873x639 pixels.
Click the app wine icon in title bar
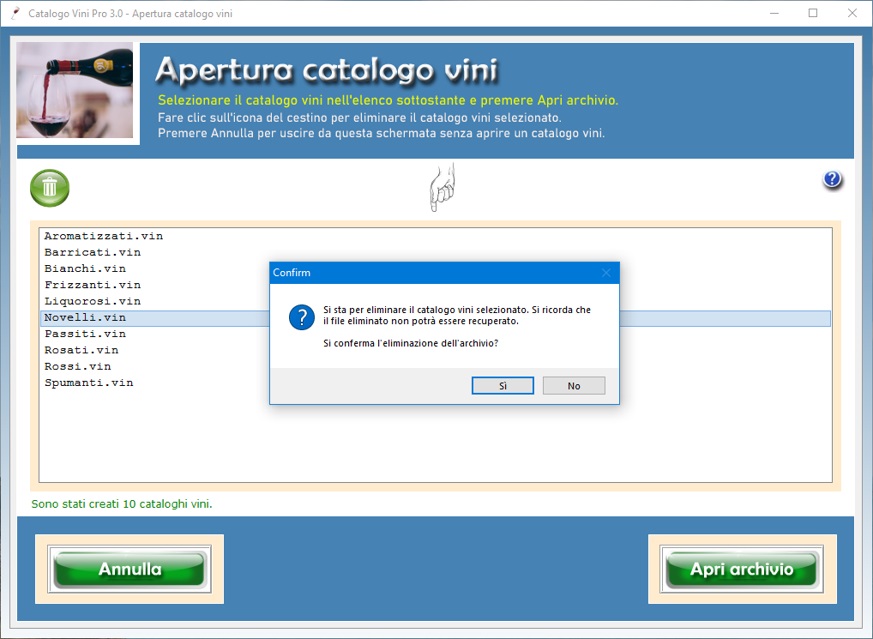click(x=15, y=13)
